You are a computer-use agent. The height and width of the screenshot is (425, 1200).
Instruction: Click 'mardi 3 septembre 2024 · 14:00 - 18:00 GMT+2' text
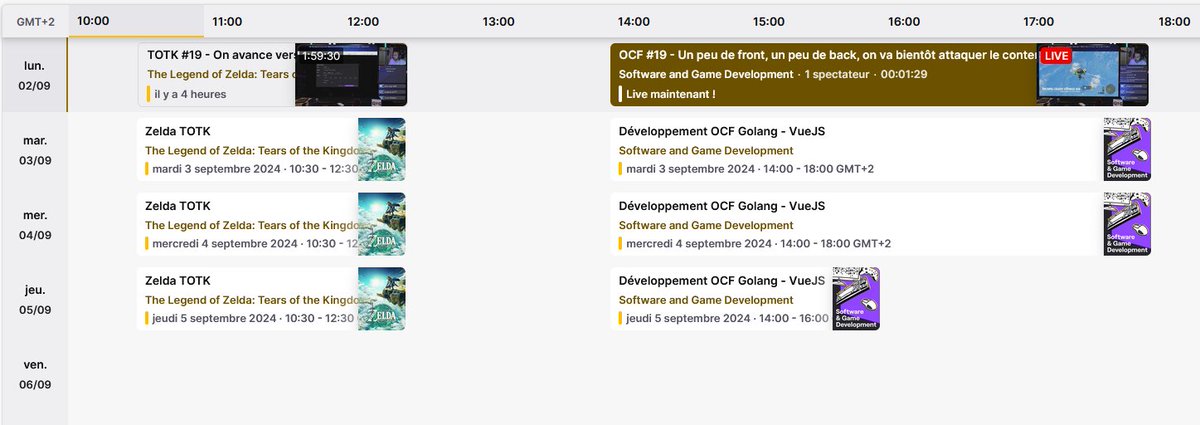tap(750, 169)
